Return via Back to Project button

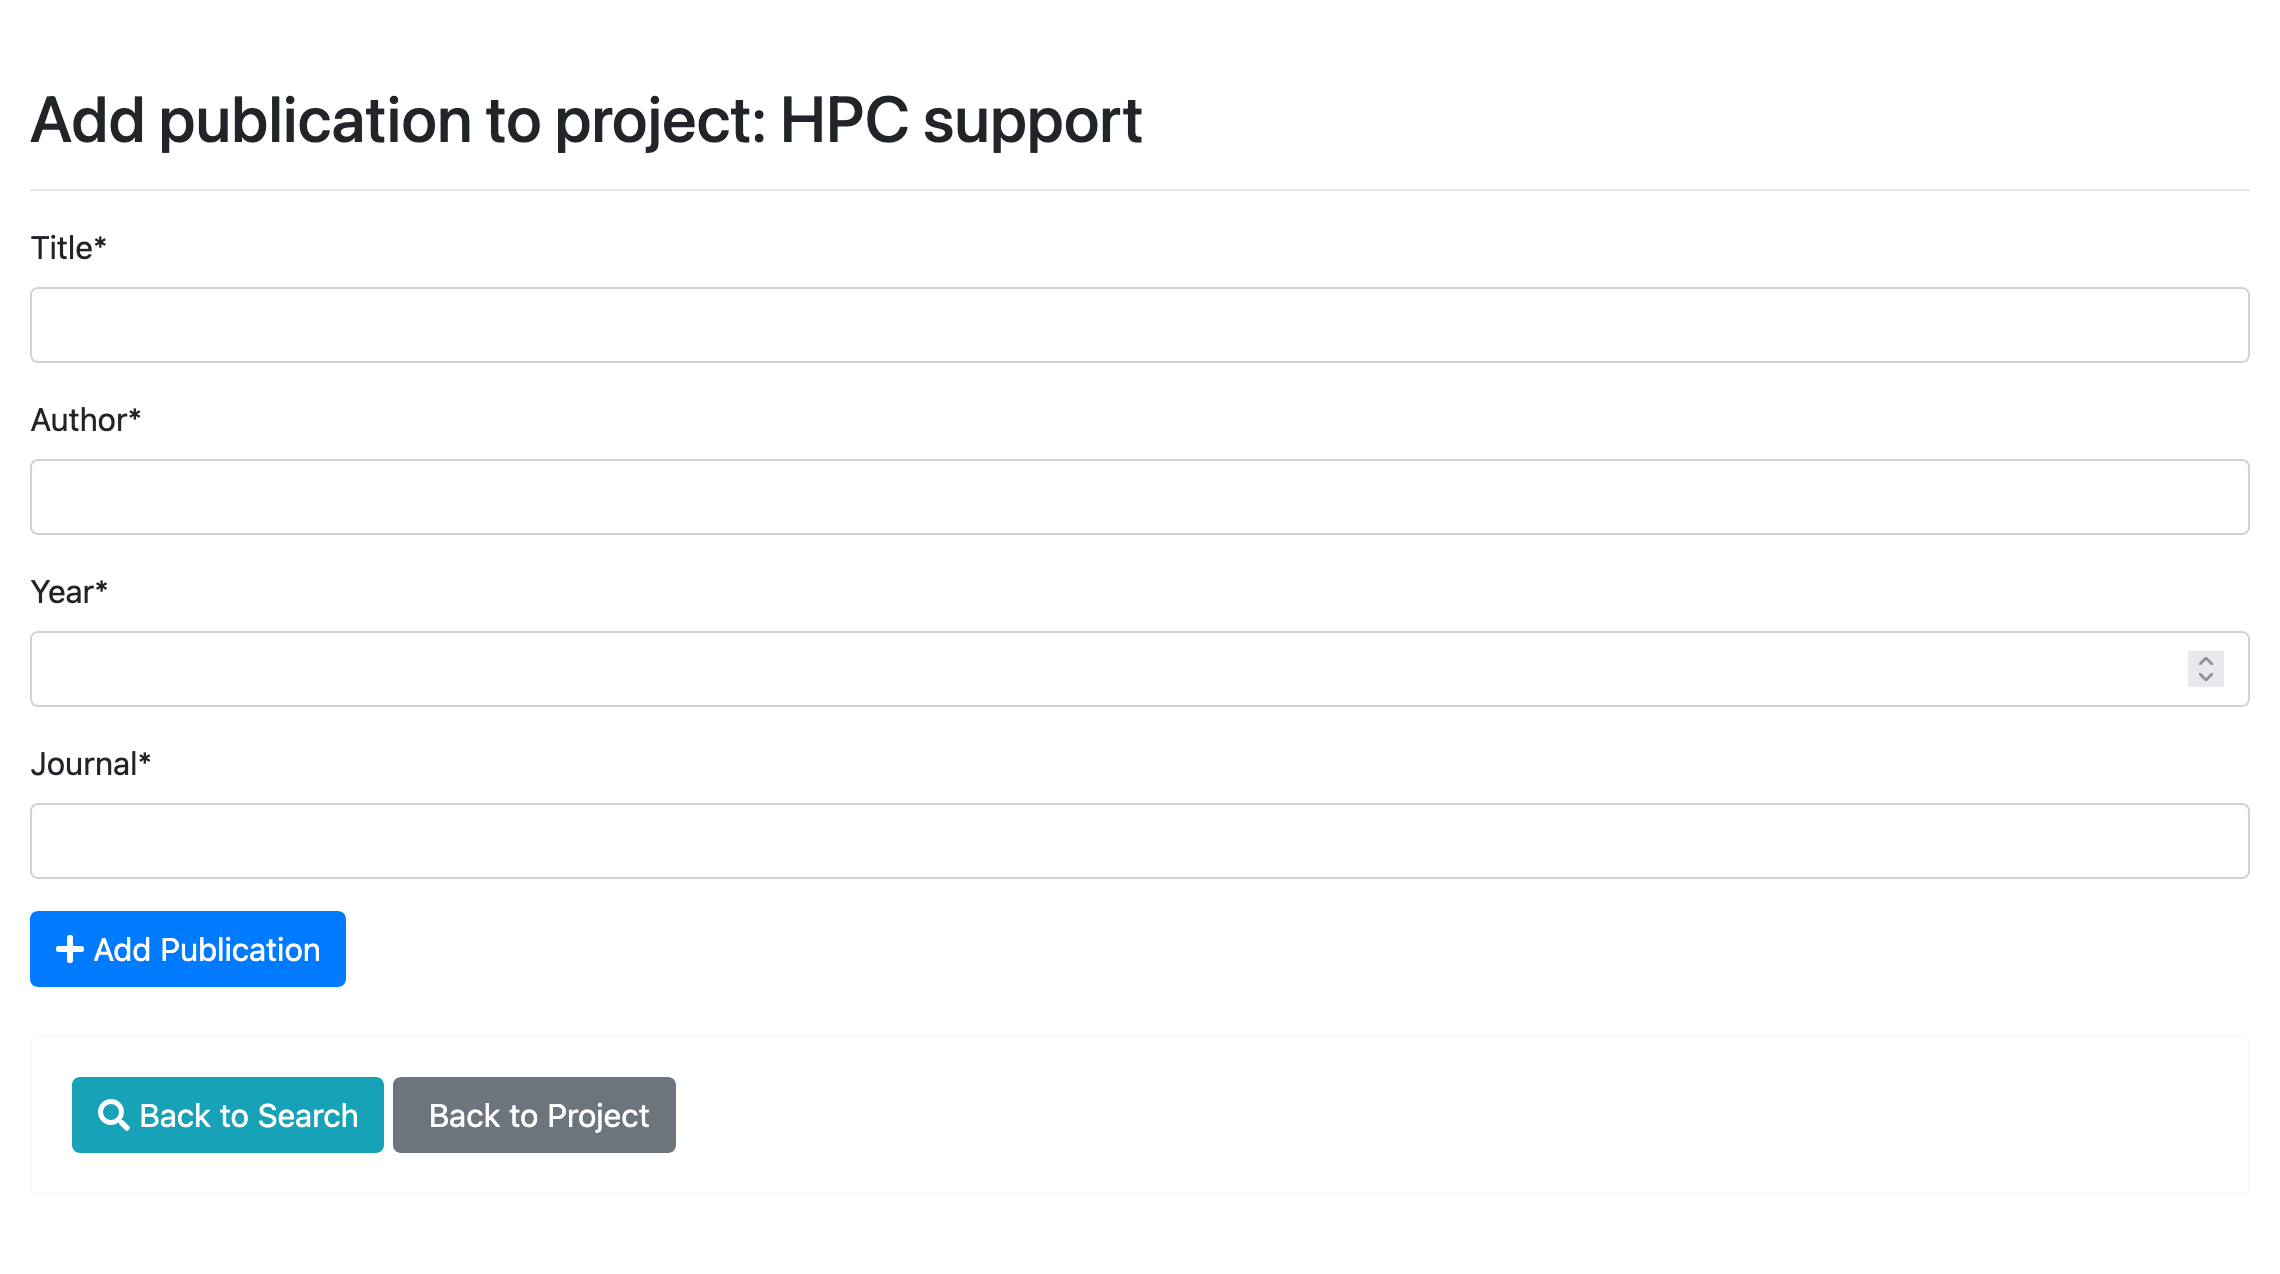(534, 1115)
